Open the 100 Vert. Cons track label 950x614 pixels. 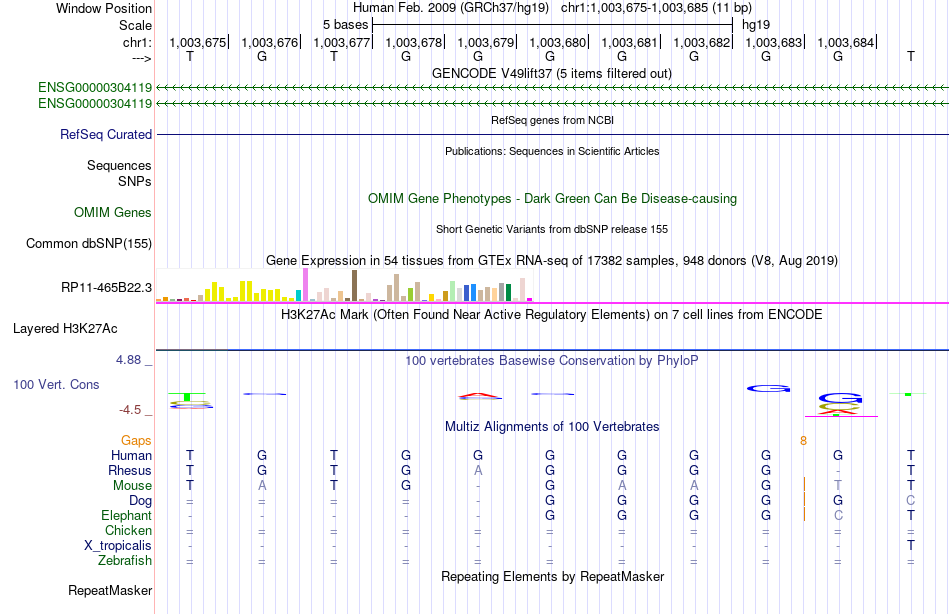tap(56, 384)
